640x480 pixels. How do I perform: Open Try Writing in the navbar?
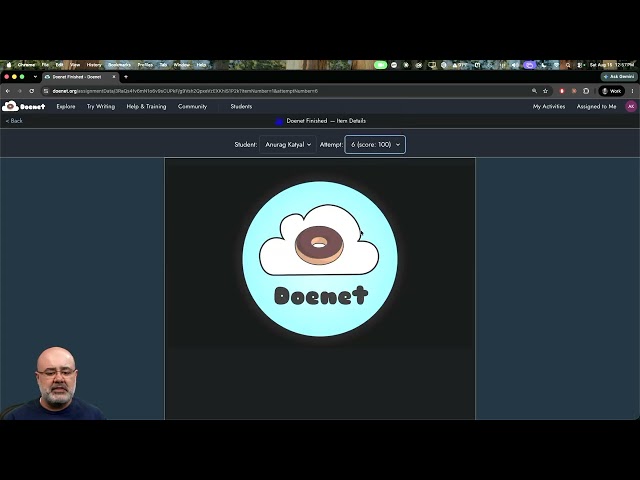click(x=101, y=107)
